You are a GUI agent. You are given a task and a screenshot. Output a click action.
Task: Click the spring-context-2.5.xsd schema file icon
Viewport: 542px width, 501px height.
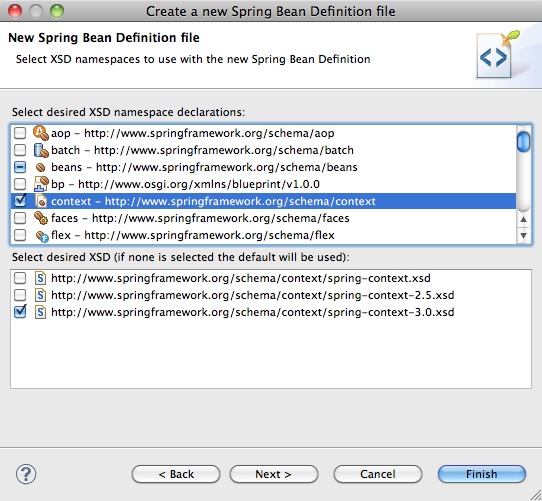point(40,295)
